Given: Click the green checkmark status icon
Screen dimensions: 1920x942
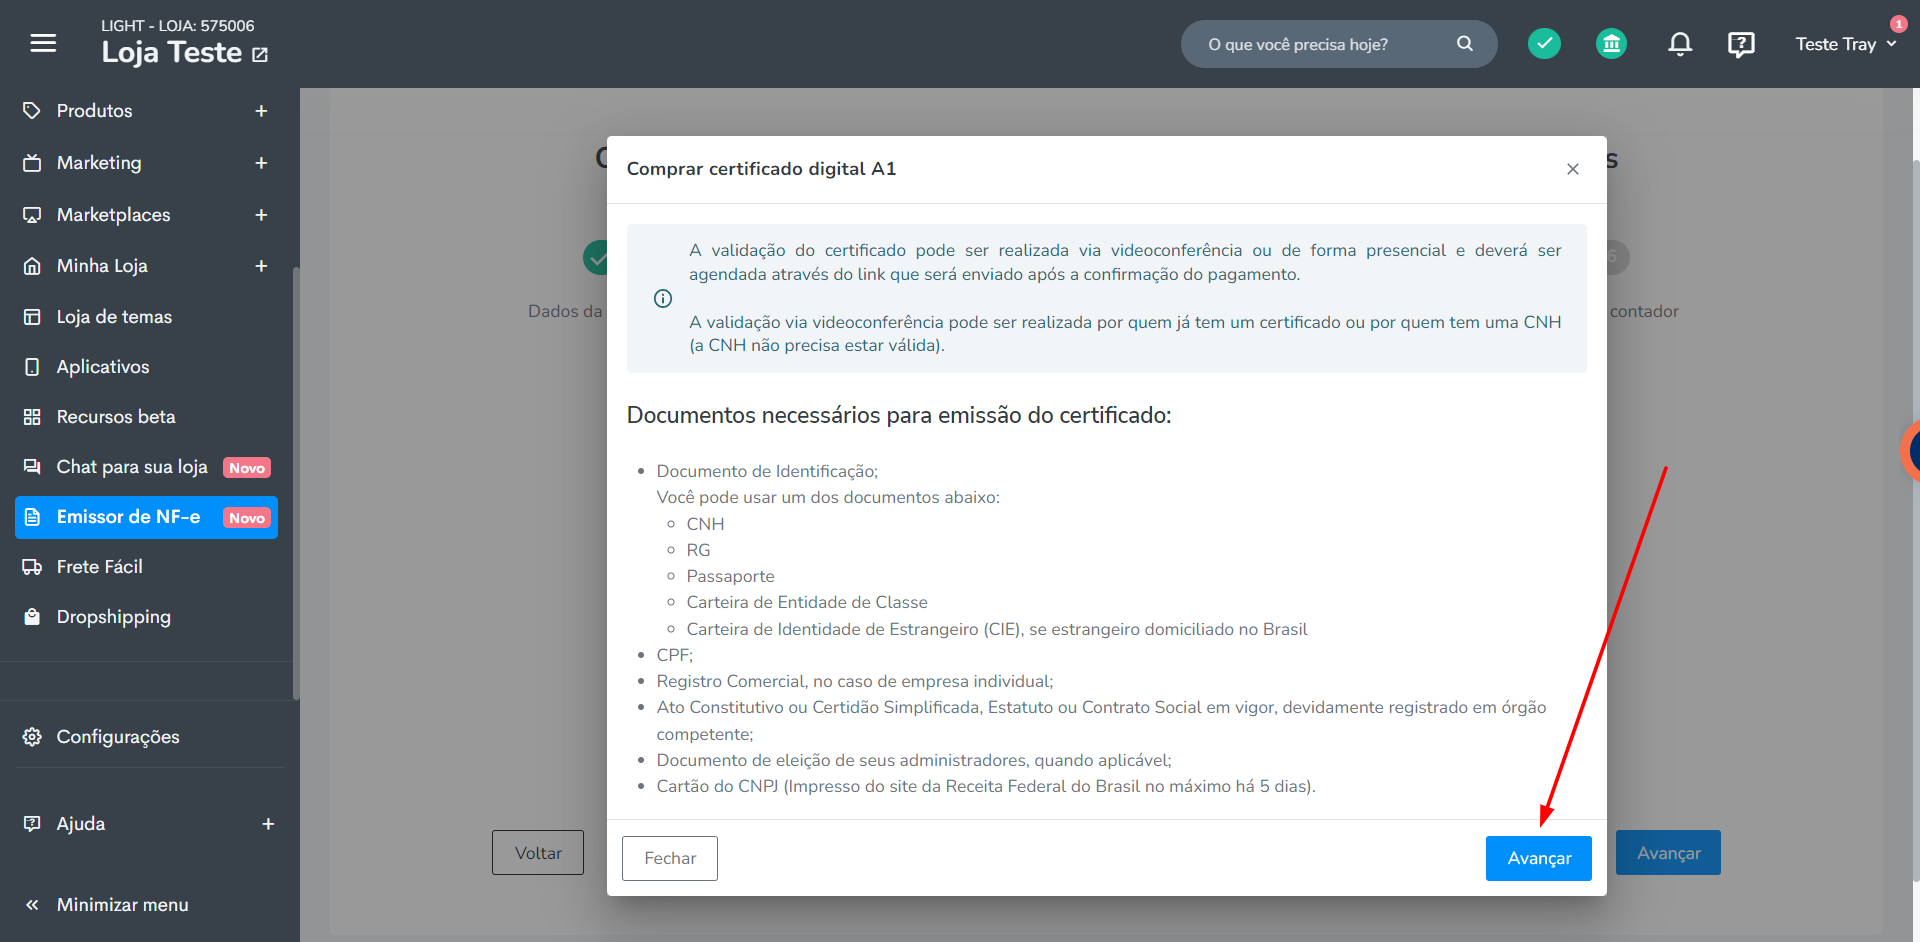Looking at the screenshot, I should click(1544, 43).
